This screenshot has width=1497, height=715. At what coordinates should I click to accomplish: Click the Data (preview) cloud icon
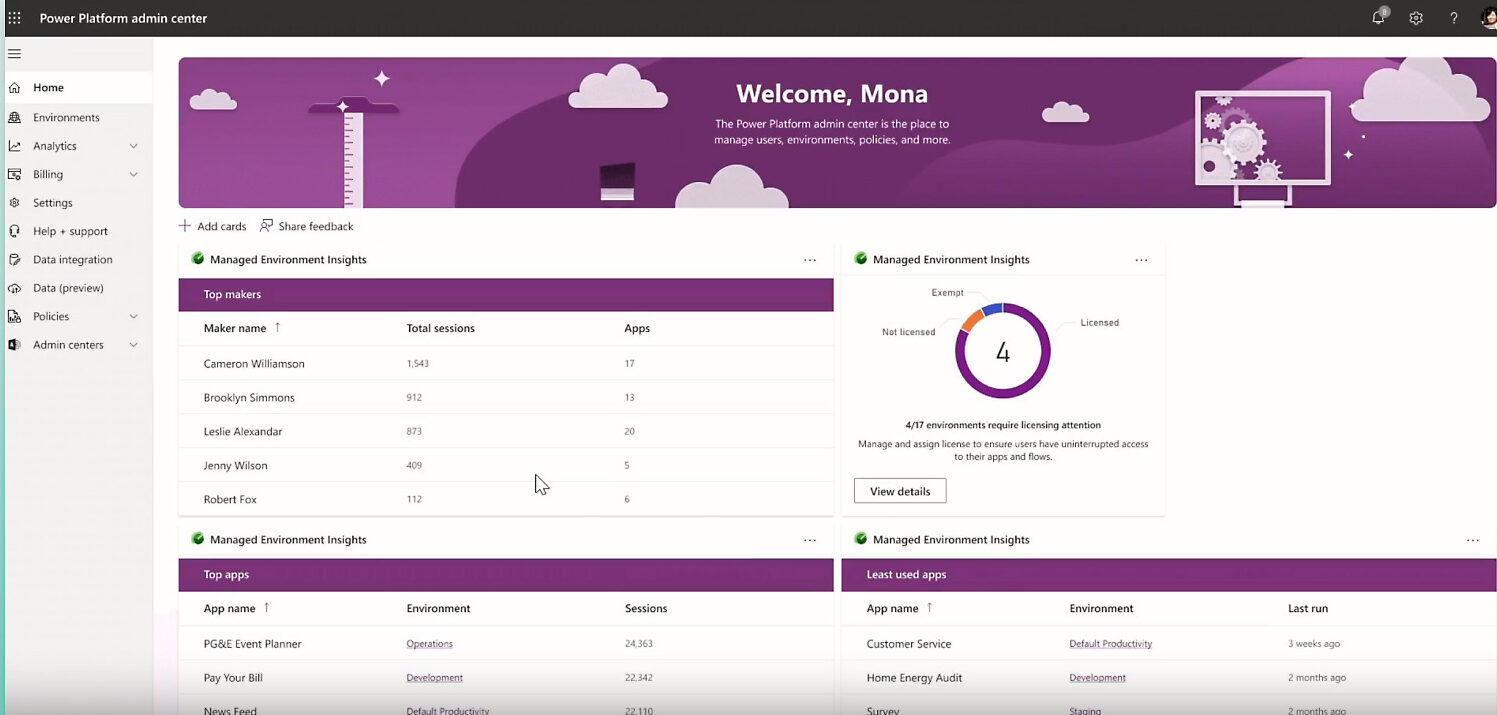pyautogui.click(x=14, y=288)
